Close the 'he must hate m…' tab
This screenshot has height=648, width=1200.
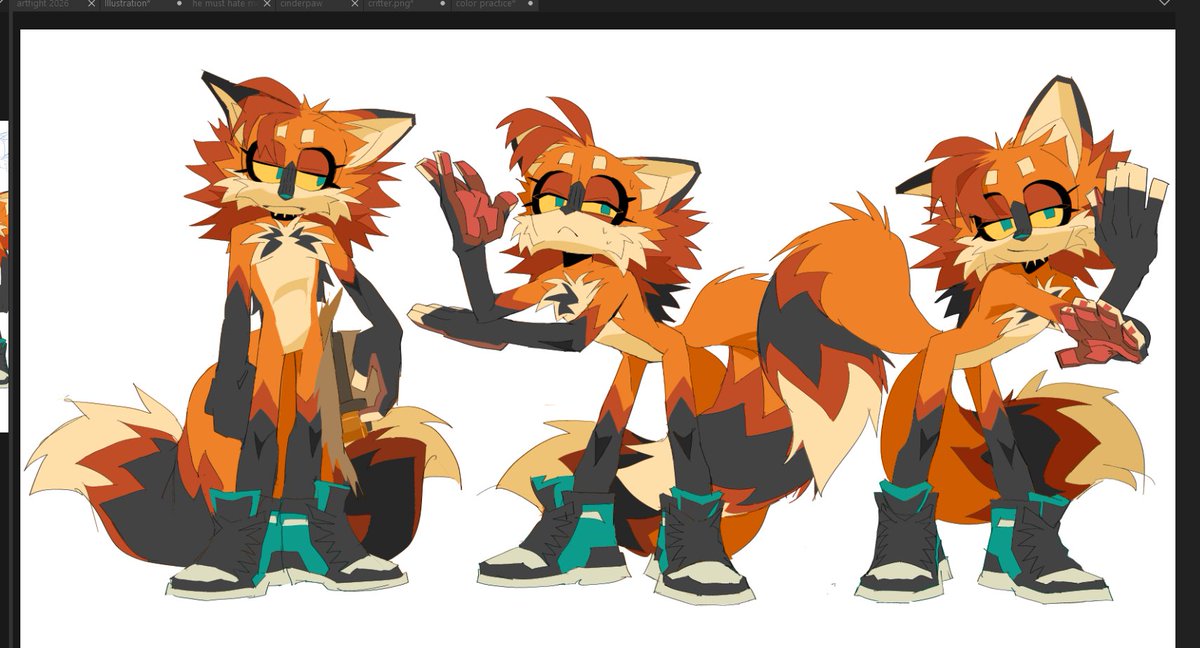click(267, 4)
